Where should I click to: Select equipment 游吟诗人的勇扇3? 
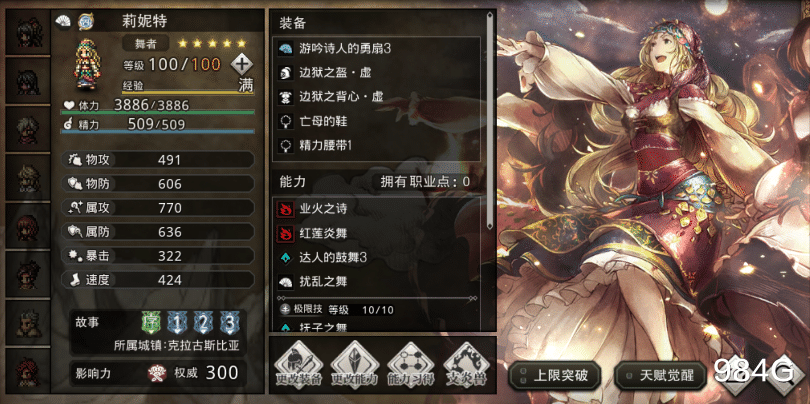pos(377,49)
